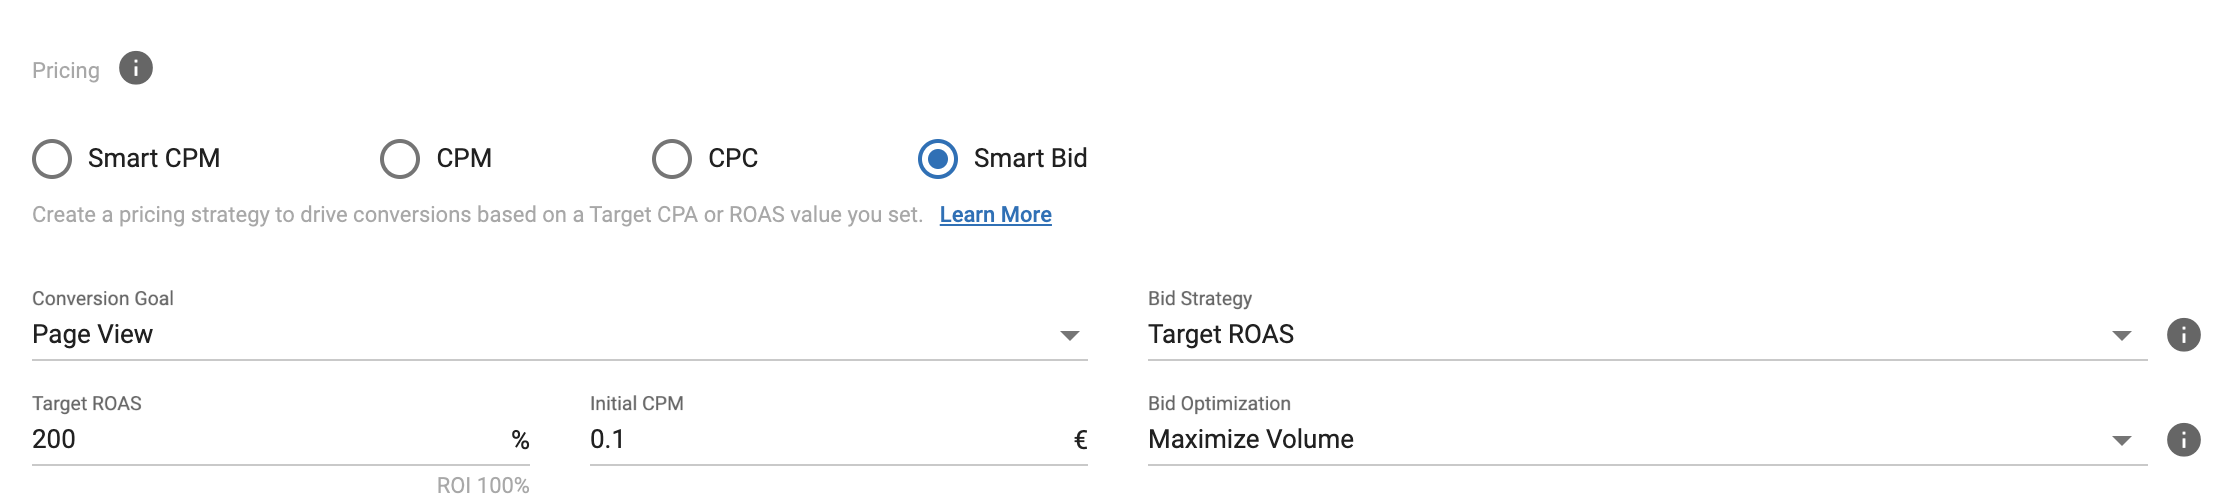Screen dimensions: 2236x502
Task: Open the Bid Strategy info tooltip icon
Action: pos(2183,335)
